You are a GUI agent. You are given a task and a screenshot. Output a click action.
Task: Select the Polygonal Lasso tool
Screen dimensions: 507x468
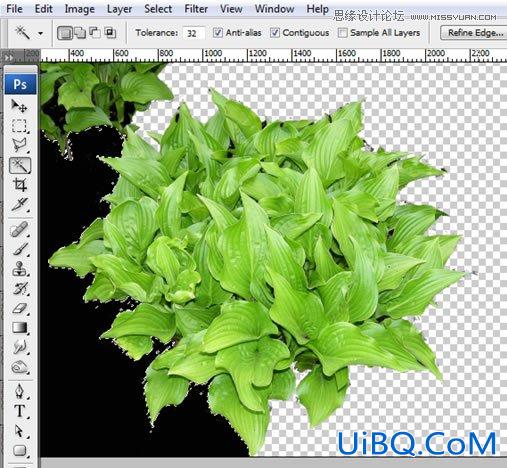[x=19, y=145]
